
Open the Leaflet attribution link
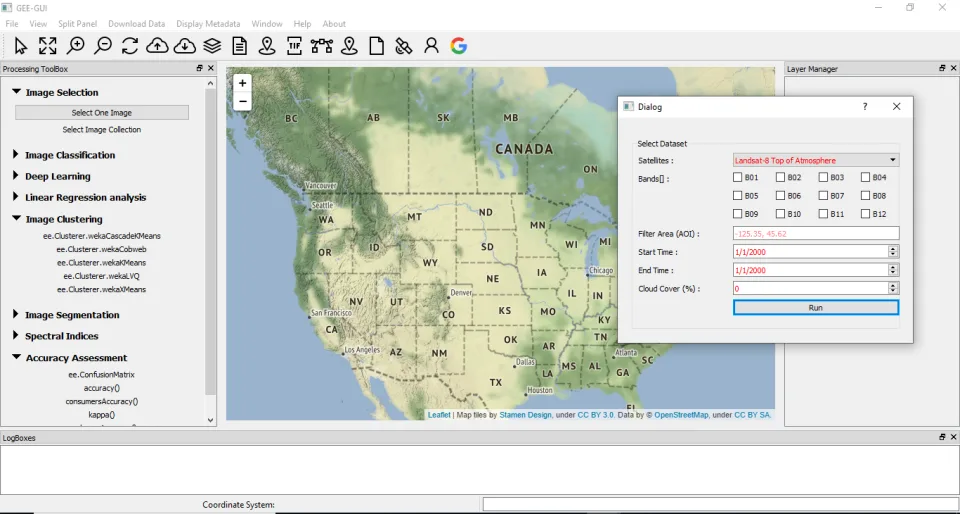439,415
